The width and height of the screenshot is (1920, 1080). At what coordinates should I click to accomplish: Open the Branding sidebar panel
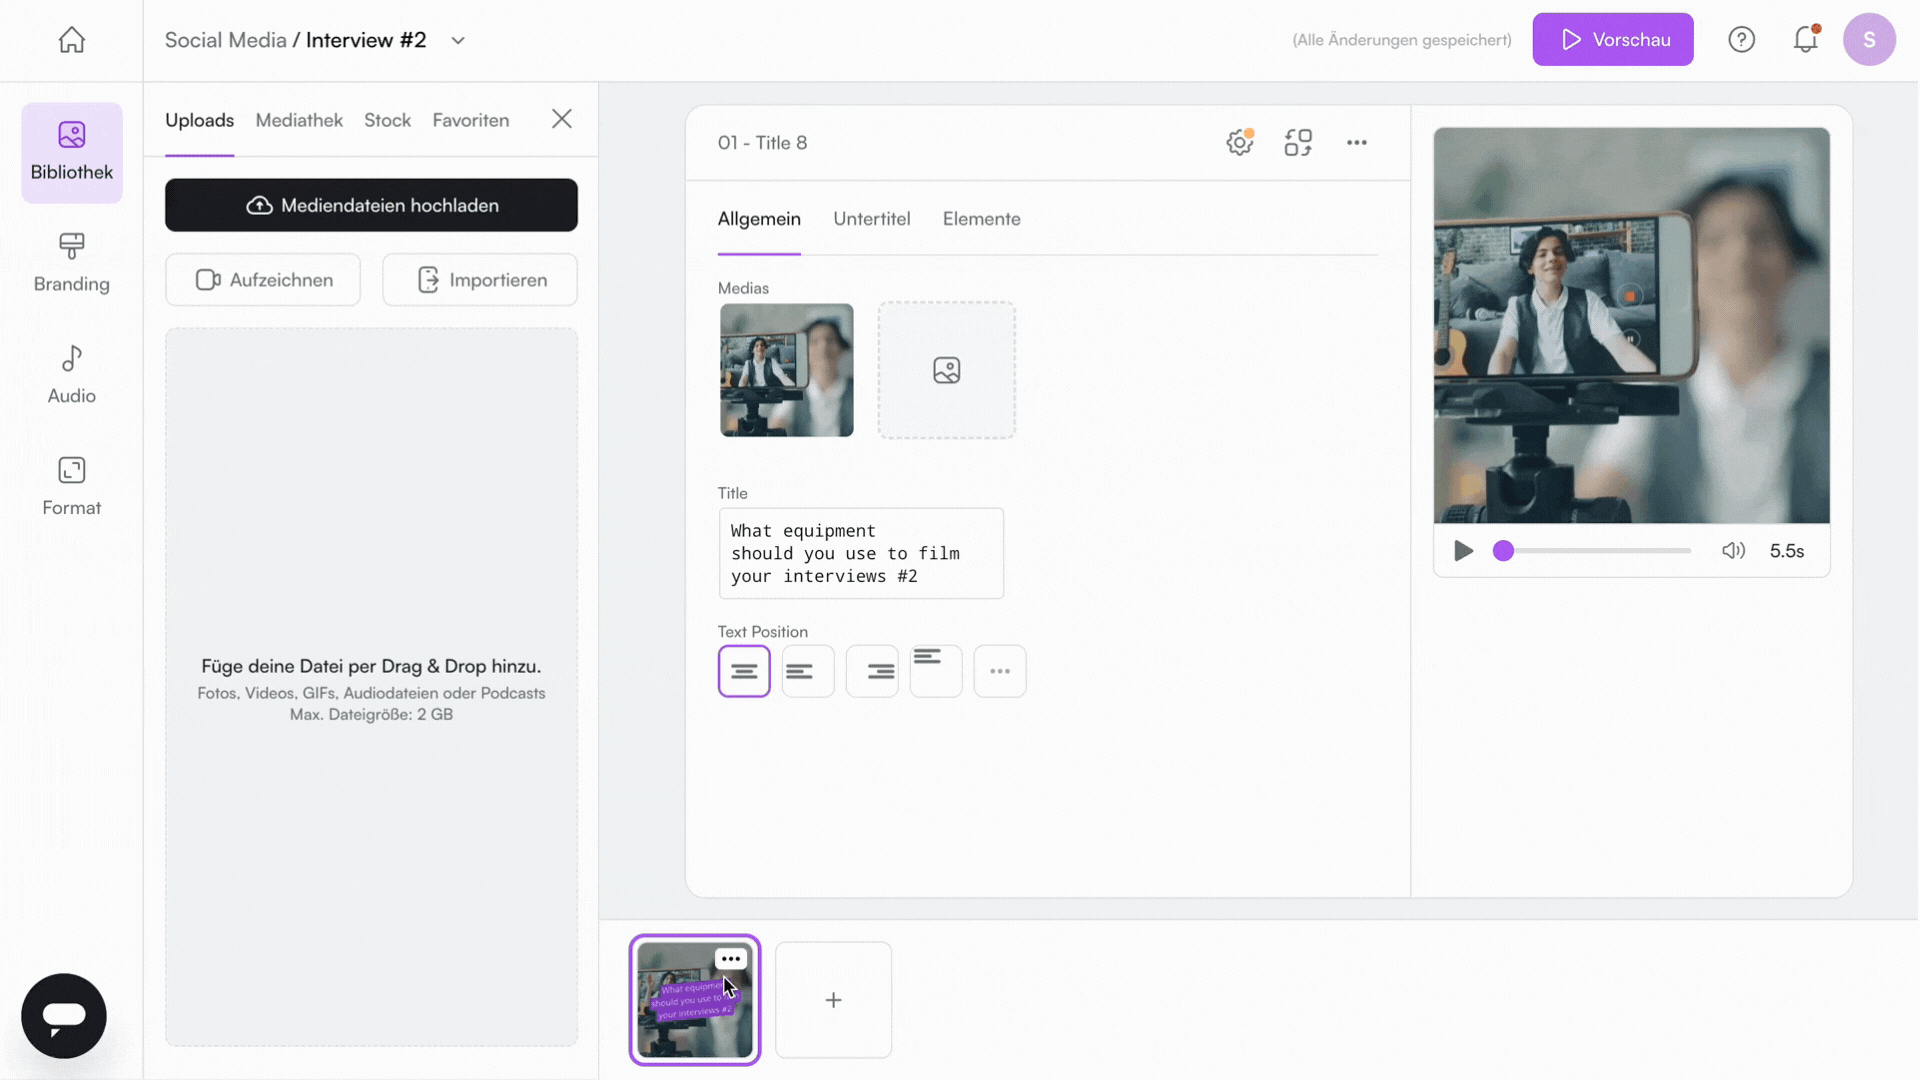[72, 264]
